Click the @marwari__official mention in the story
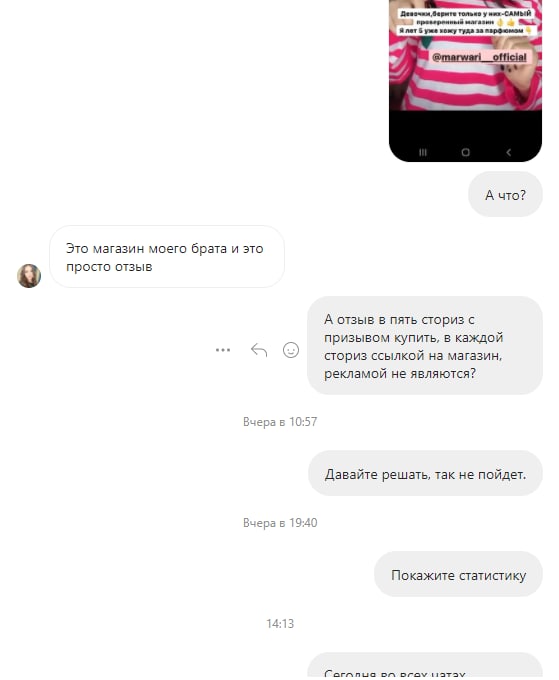 [x=480, y=57]
